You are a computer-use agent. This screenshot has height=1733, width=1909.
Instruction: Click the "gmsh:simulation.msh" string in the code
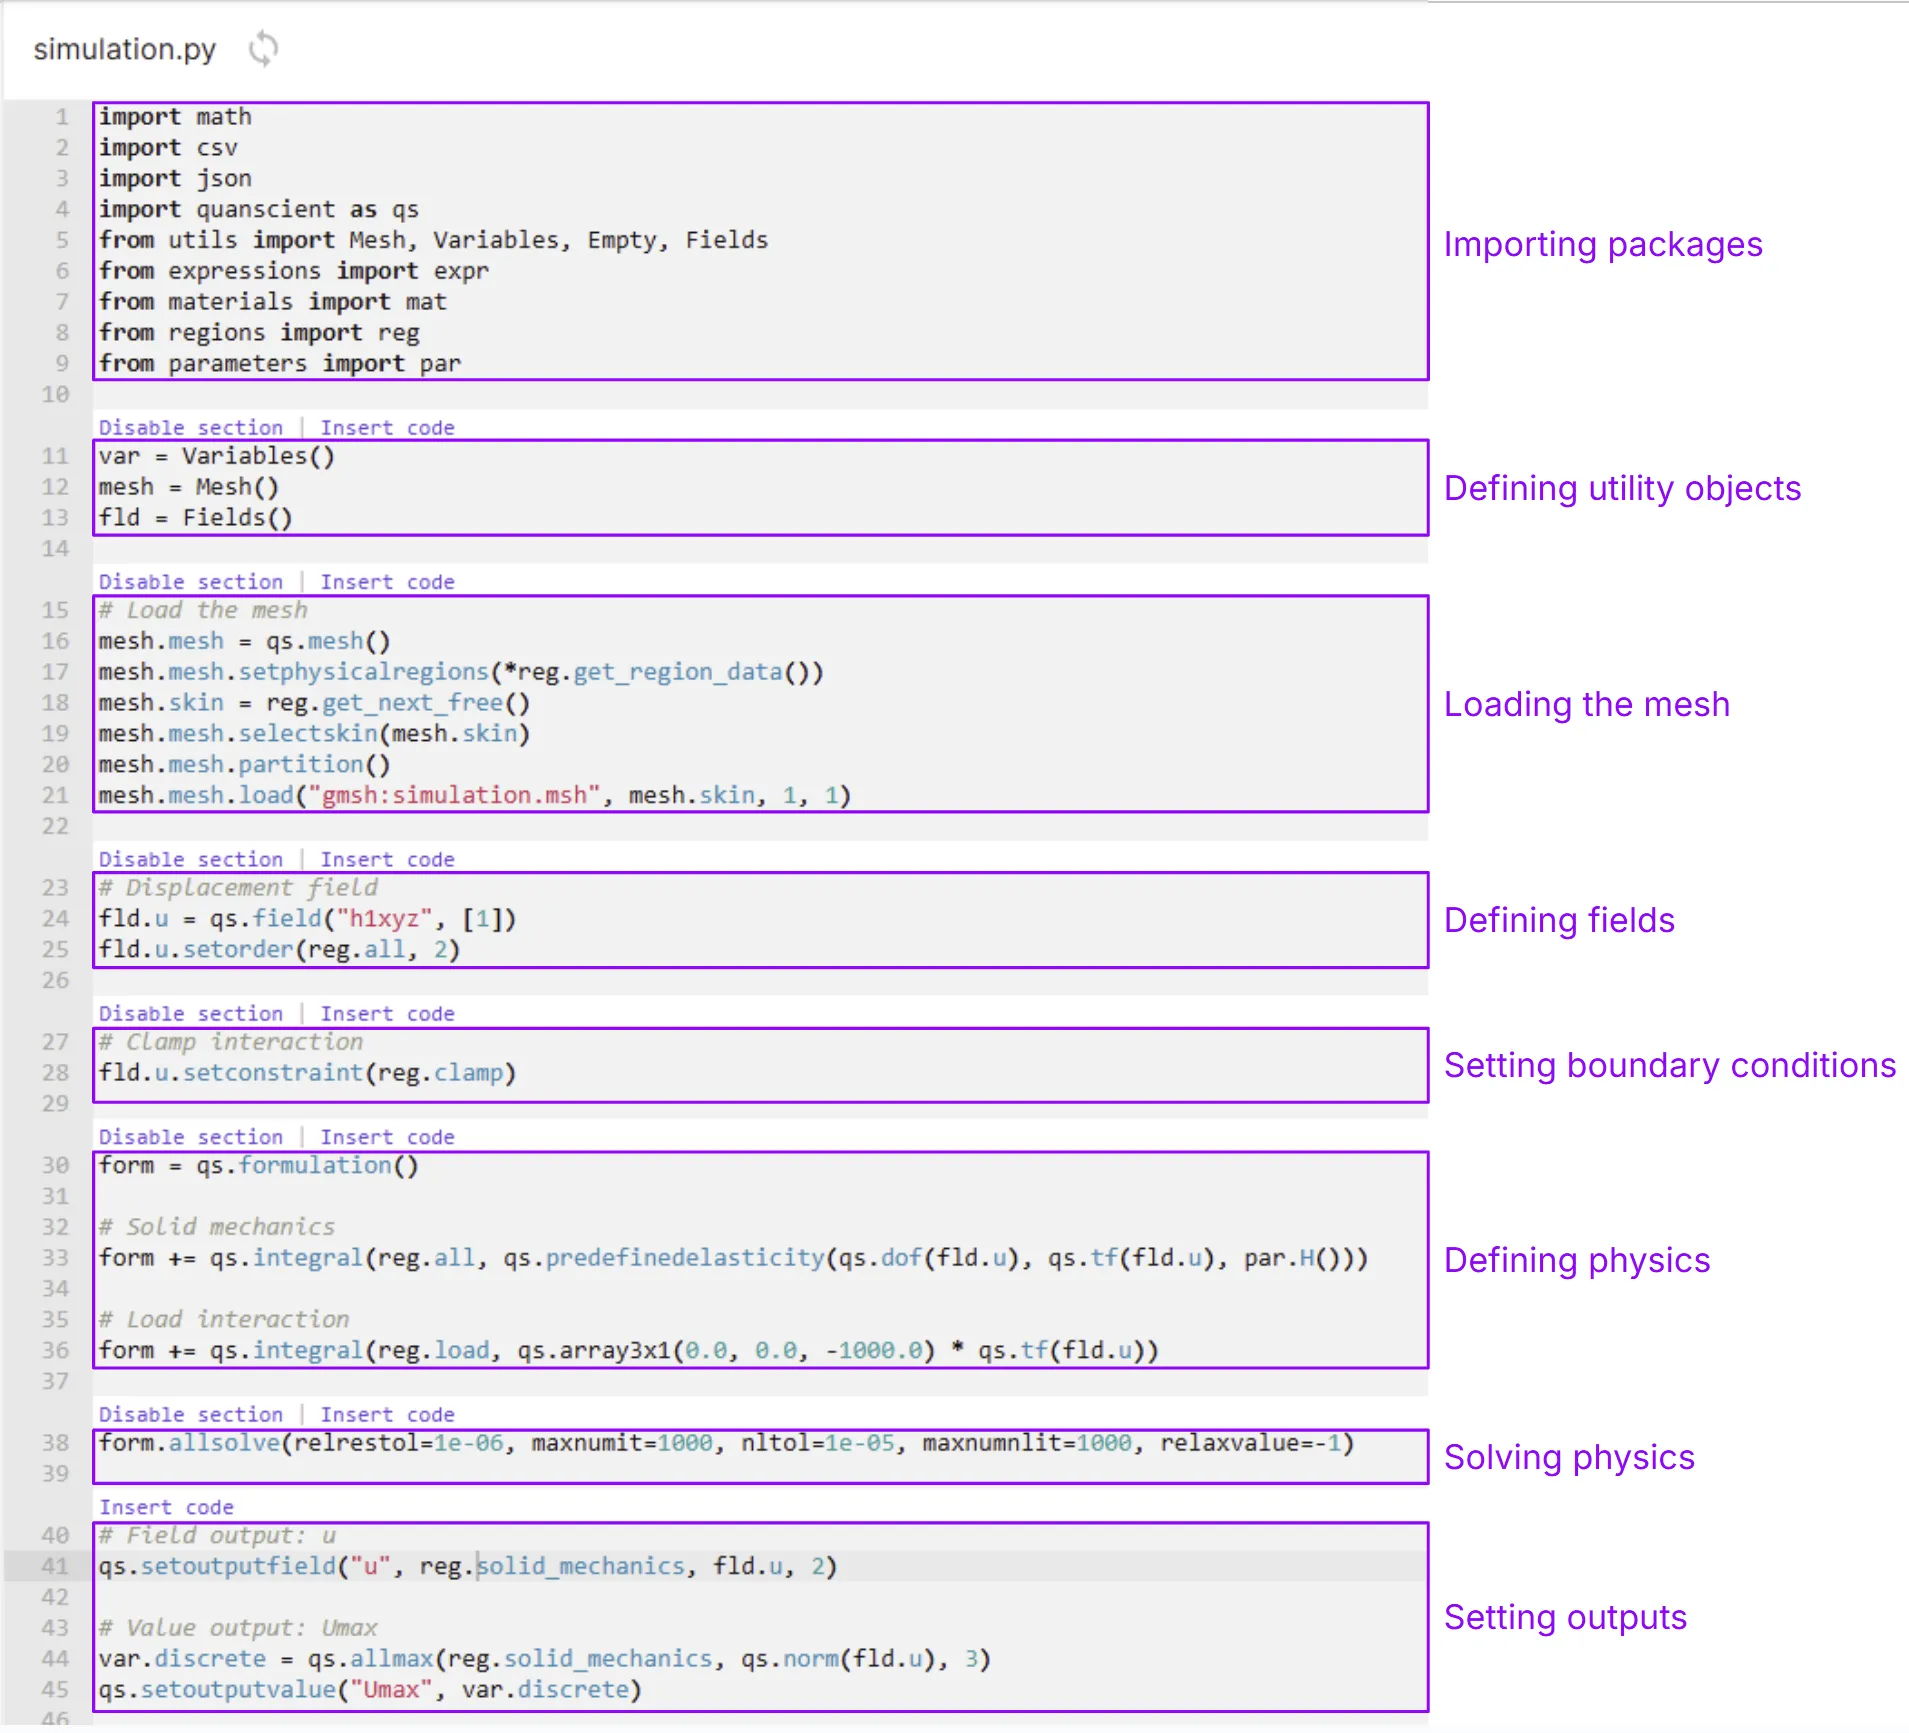pos(454,796)
